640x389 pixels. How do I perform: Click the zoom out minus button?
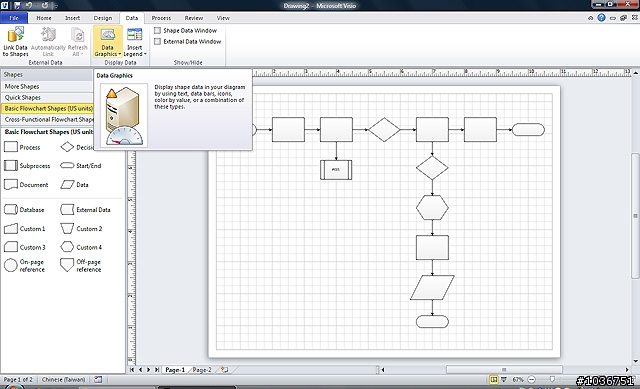click(531, 380)
